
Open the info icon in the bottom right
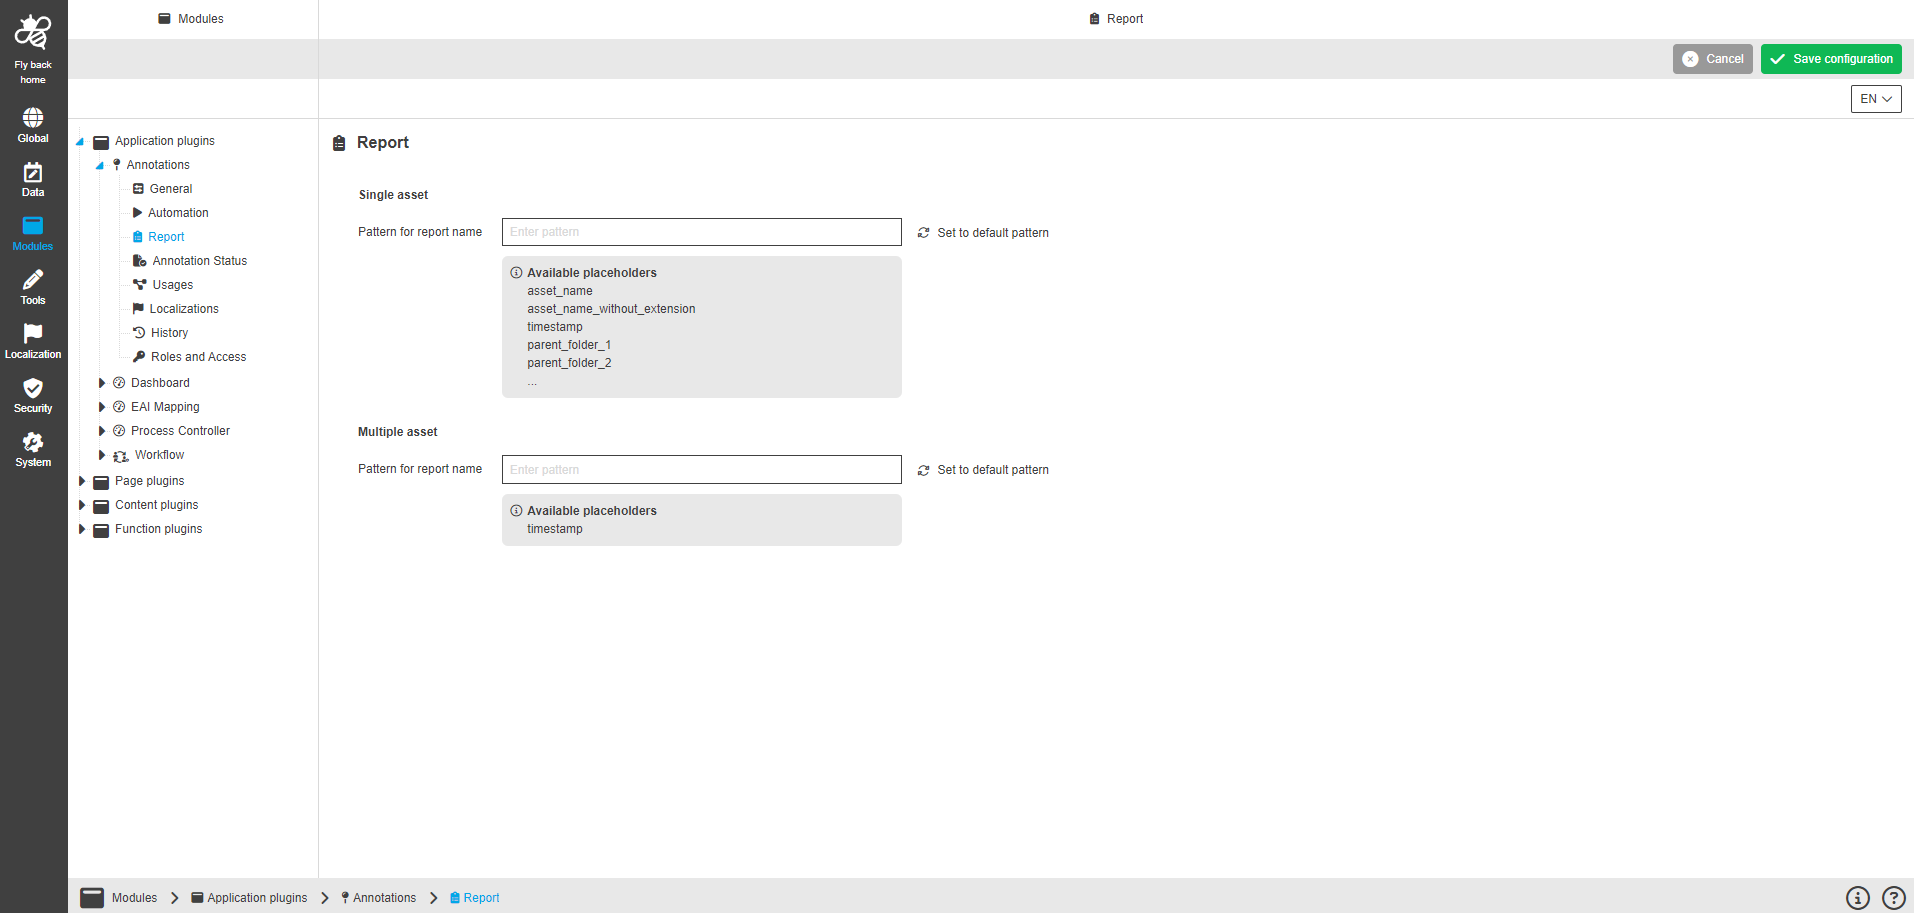tap(1857, 897)
